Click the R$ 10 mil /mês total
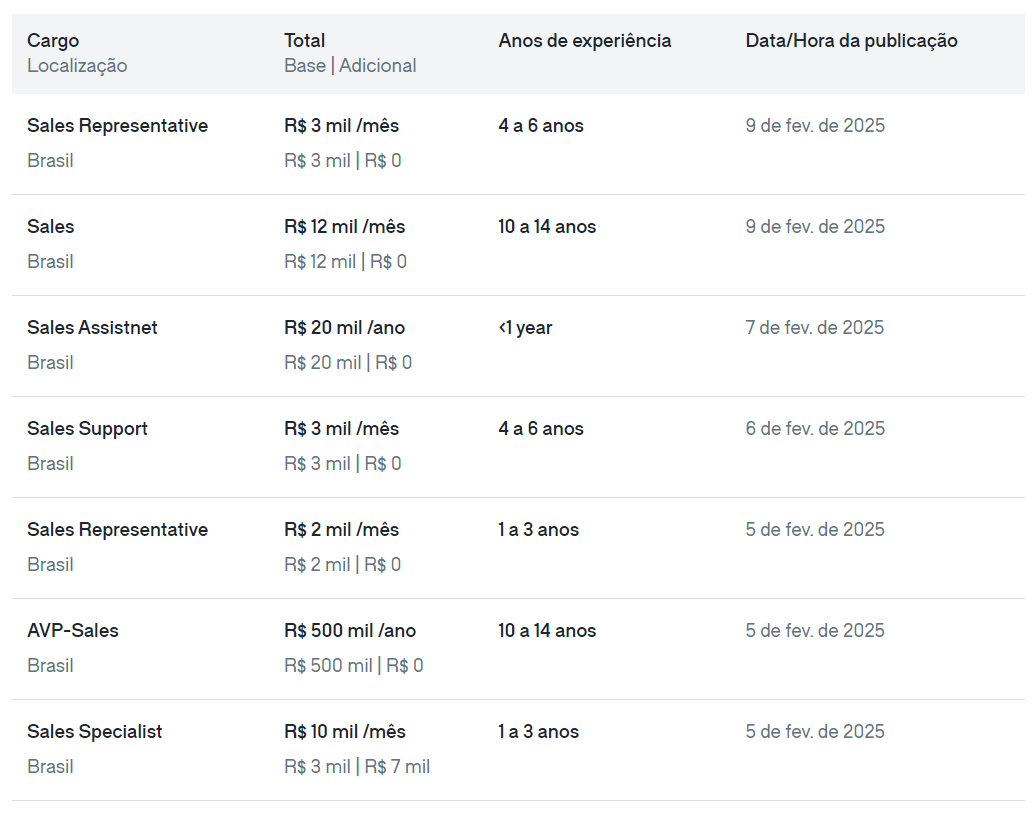The height and width of the screenshot is (829, 1032). click(344, 732)
